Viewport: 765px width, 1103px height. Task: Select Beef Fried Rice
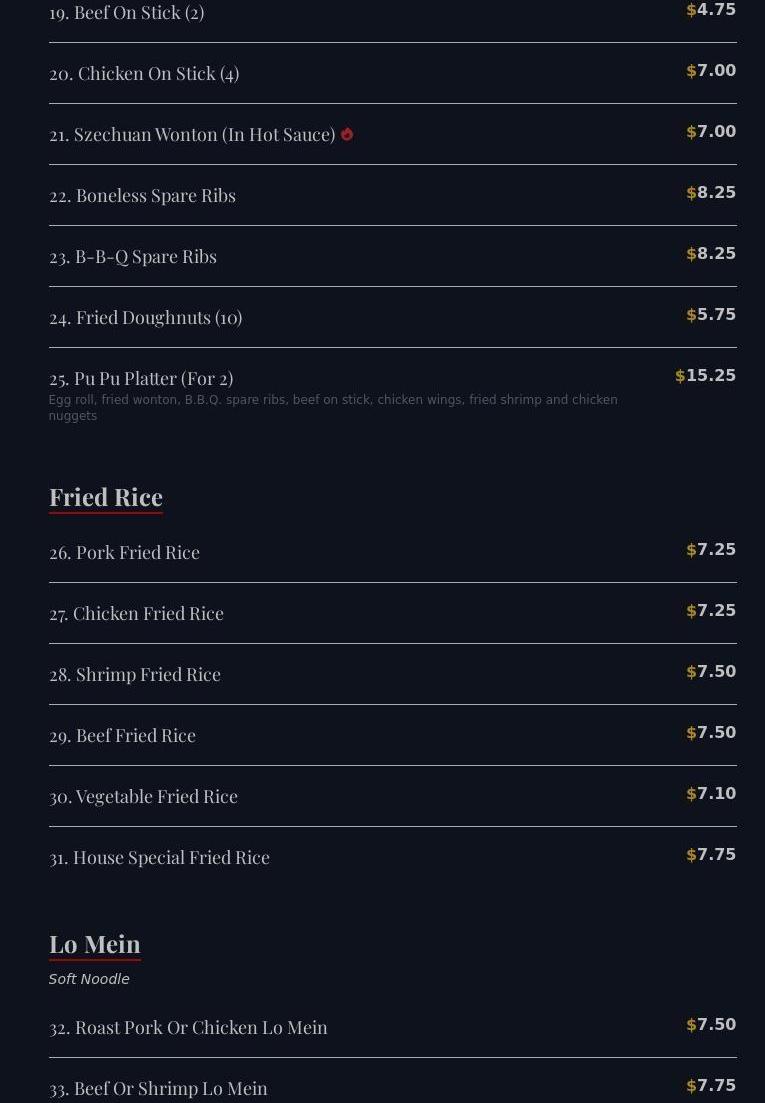[x=122, y=736]
